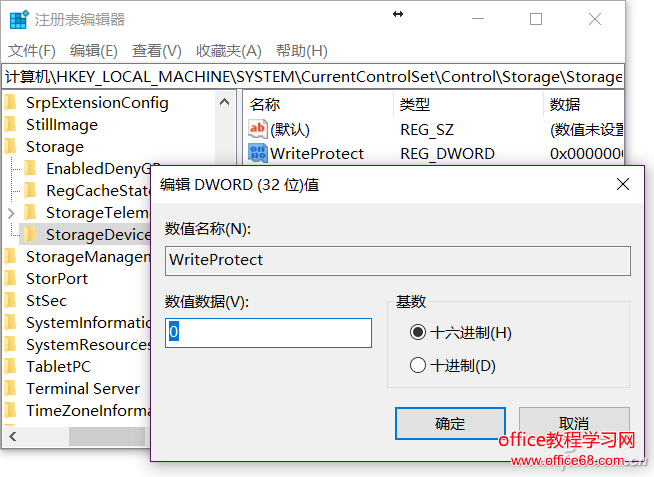Open the 查看(V) view menu
Viewport: 654px width, 477px height.
click(x=157, y=50)
